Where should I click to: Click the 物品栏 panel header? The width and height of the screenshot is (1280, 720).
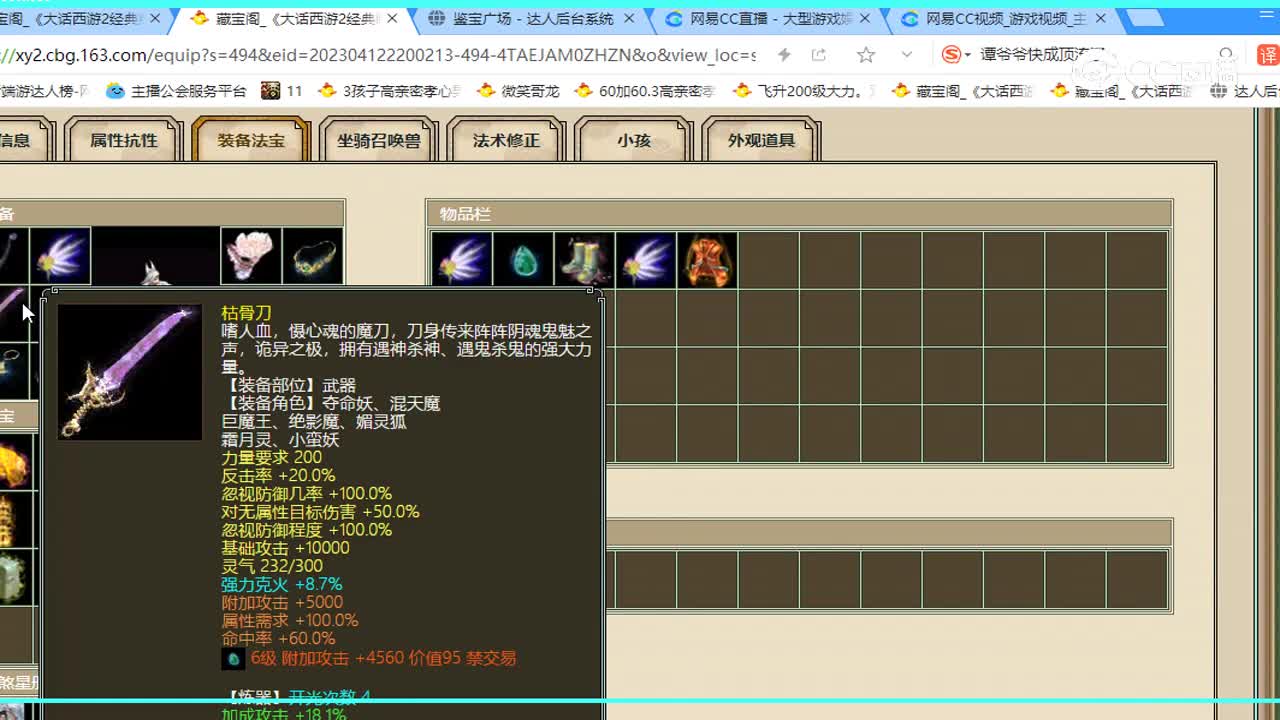pyautogui.click(x=799, y=214)
